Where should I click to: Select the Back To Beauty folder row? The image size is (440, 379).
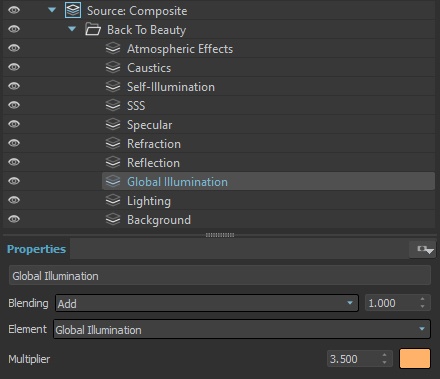click(219, 29)
